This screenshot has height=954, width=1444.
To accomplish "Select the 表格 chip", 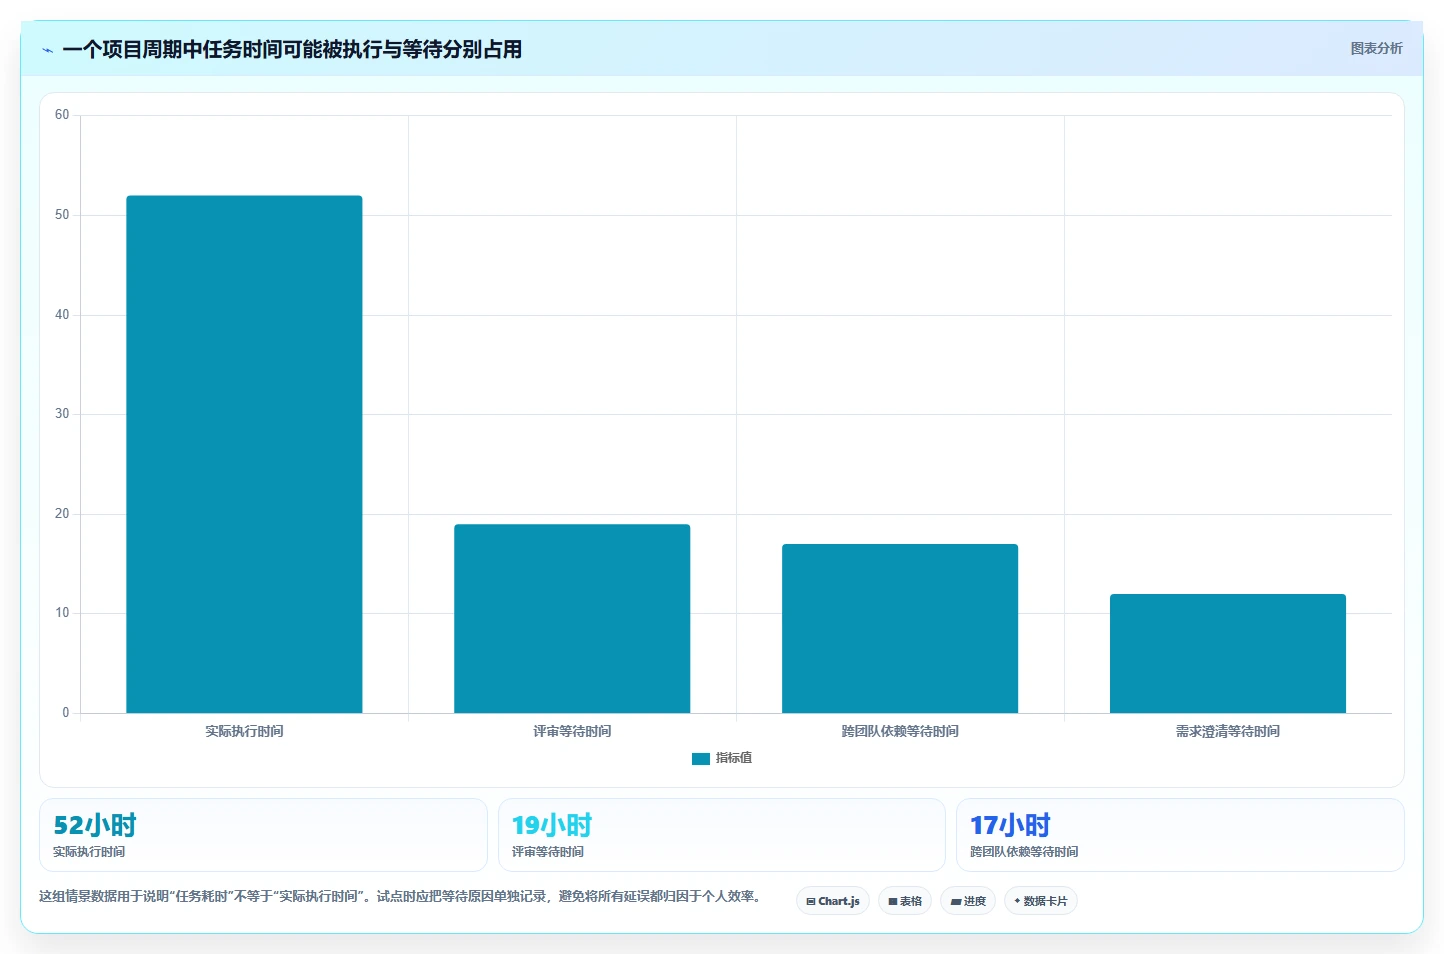I will click(905, 901).
